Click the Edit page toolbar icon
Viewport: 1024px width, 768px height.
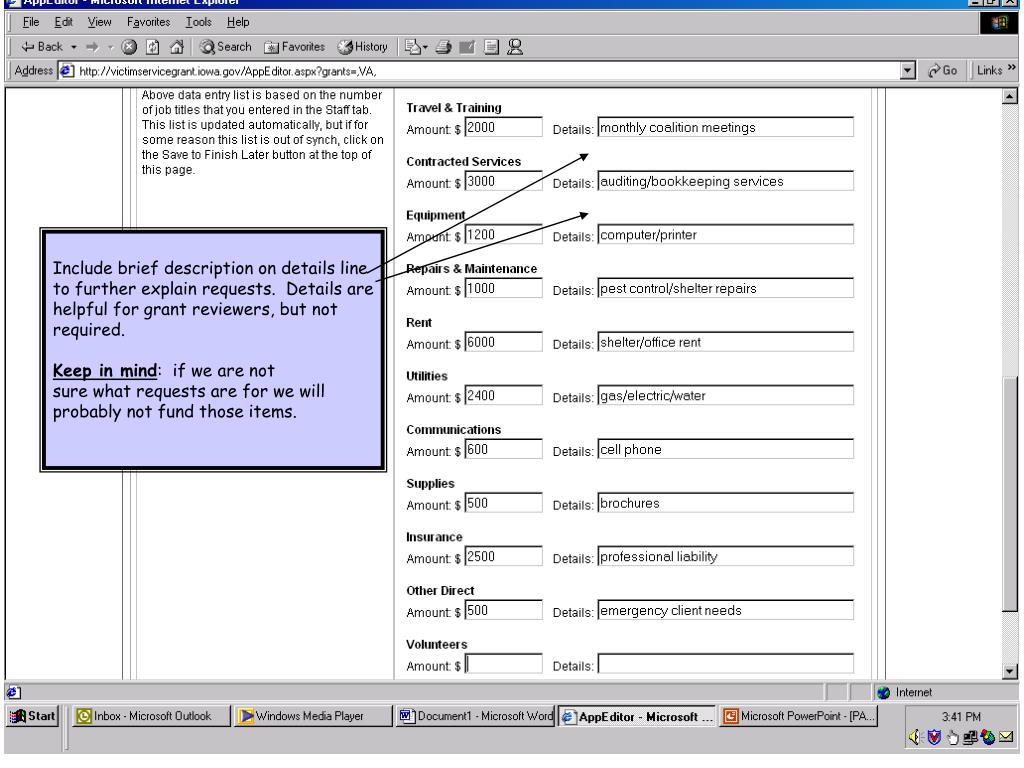click(x=467, y=47)
